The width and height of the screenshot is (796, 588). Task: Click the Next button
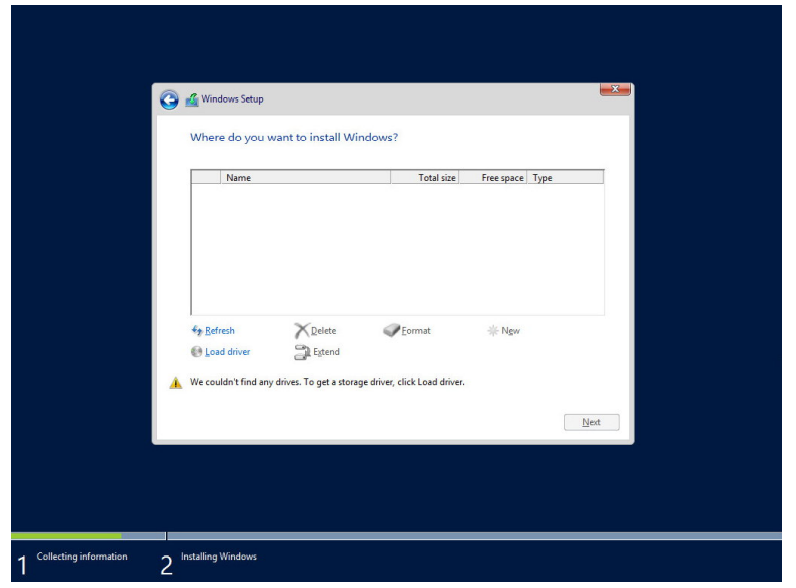[x=591, y=422]
